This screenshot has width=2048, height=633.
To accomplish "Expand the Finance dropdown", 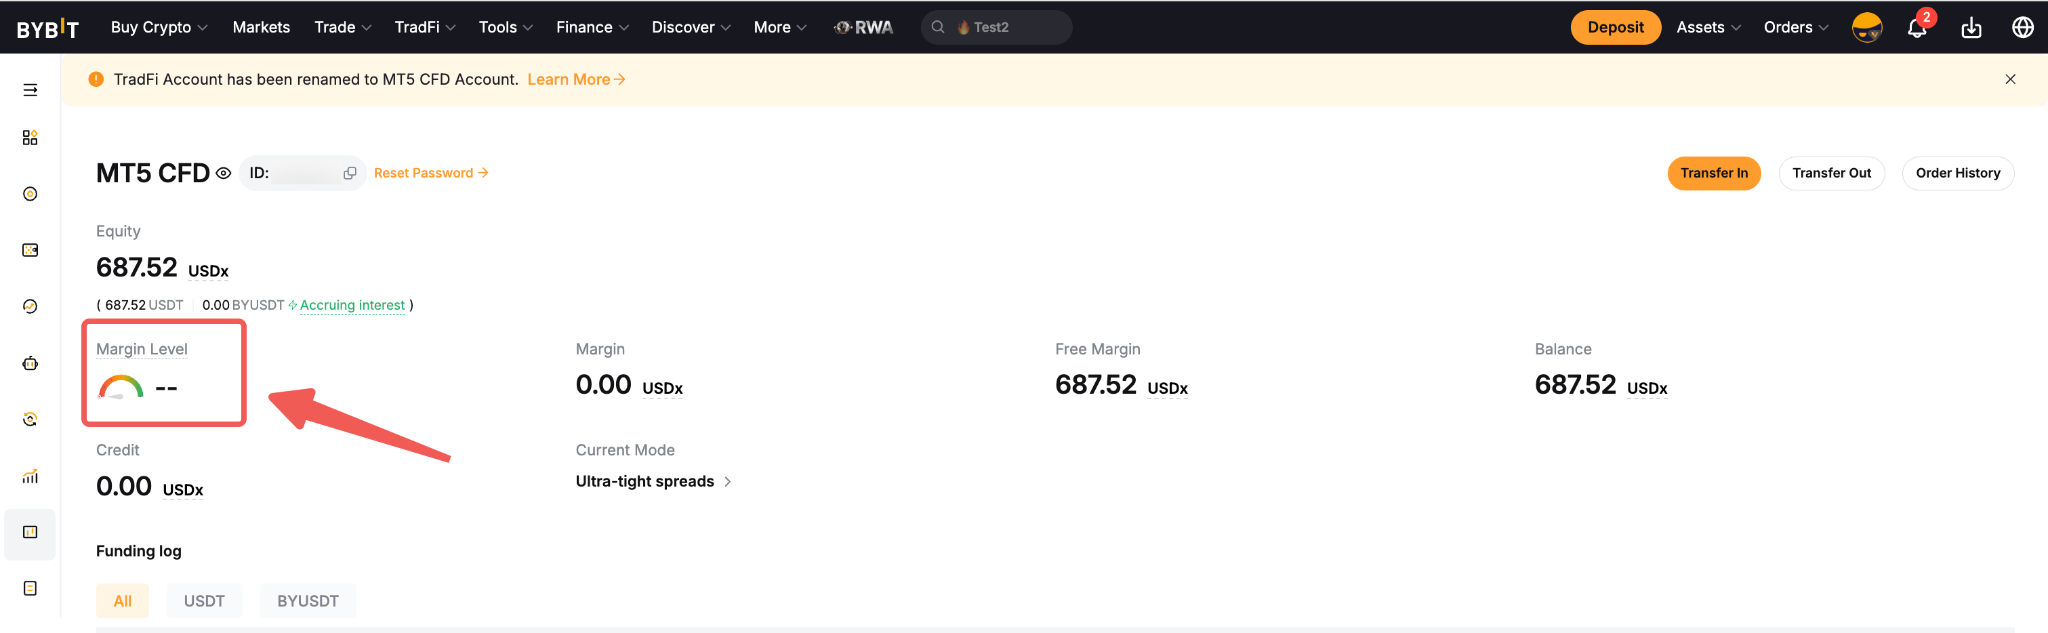I will 593,27.
